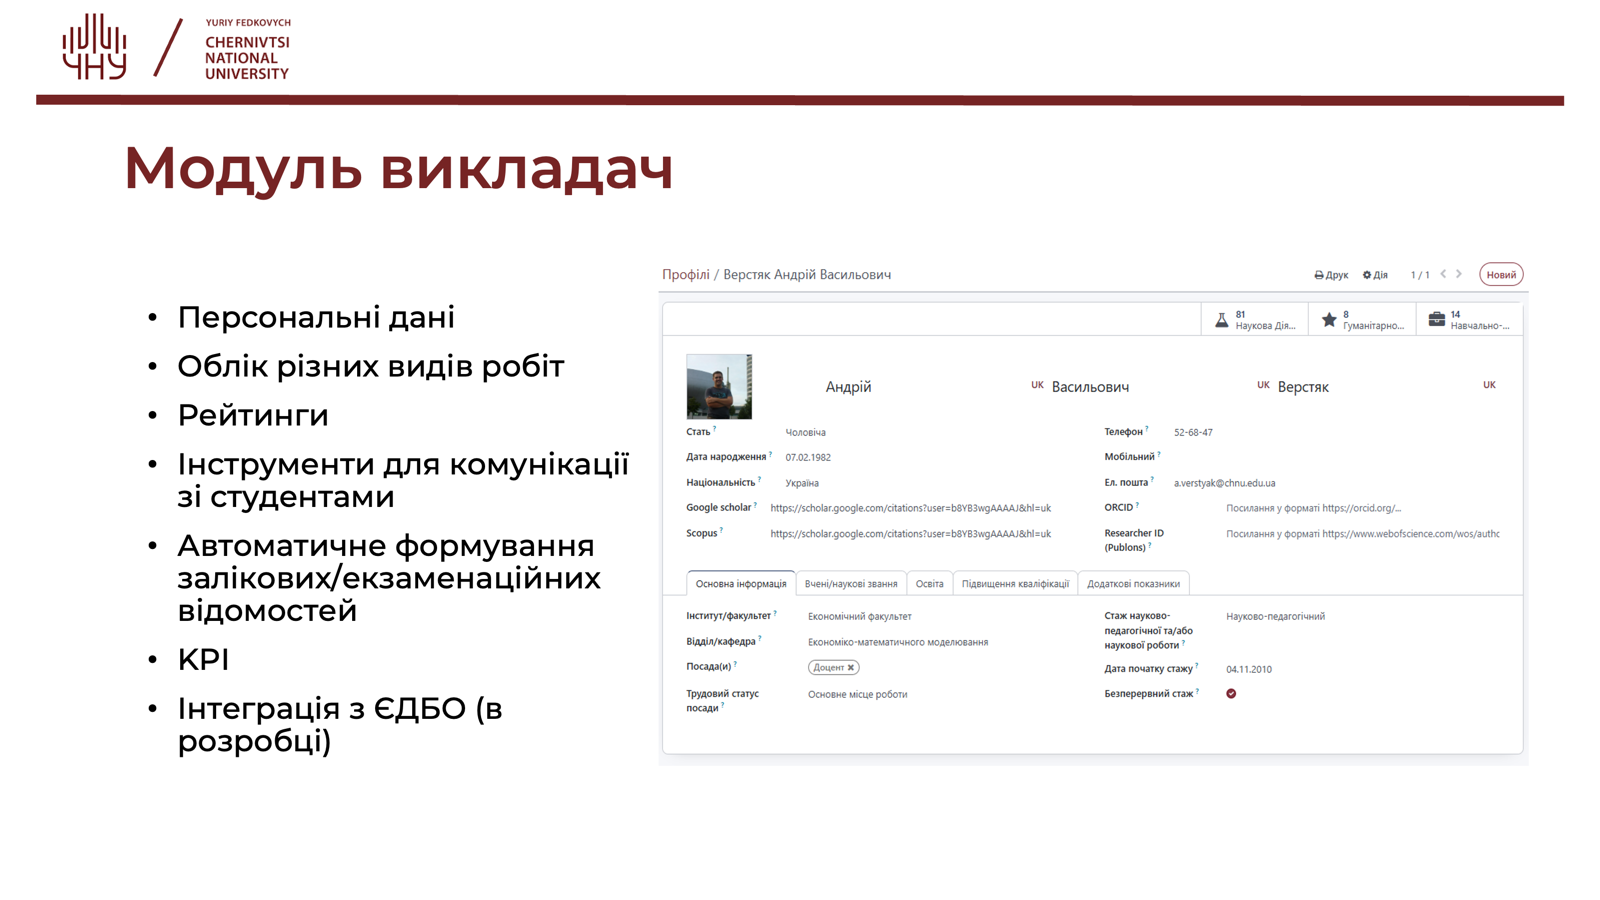This screenshot has width=1600, height=900.
Task: Click the printer icon next to Друк
Action: point(1318,275)
